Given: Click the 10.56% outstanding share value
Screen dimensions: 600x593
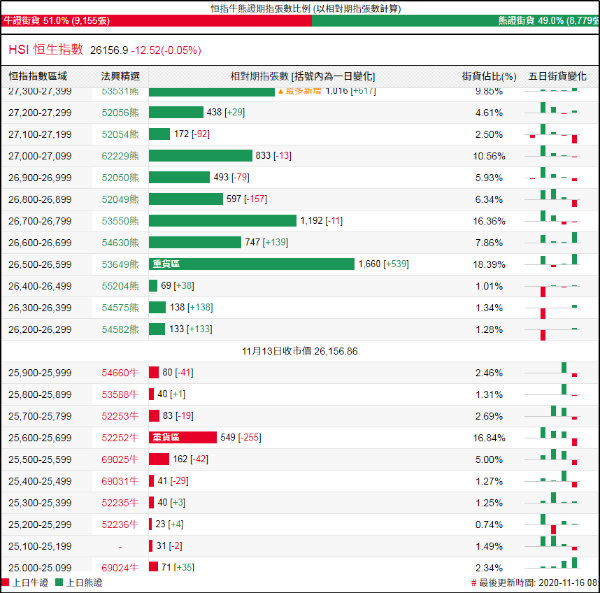Looking at the screenshot, I should click(489, 156).
